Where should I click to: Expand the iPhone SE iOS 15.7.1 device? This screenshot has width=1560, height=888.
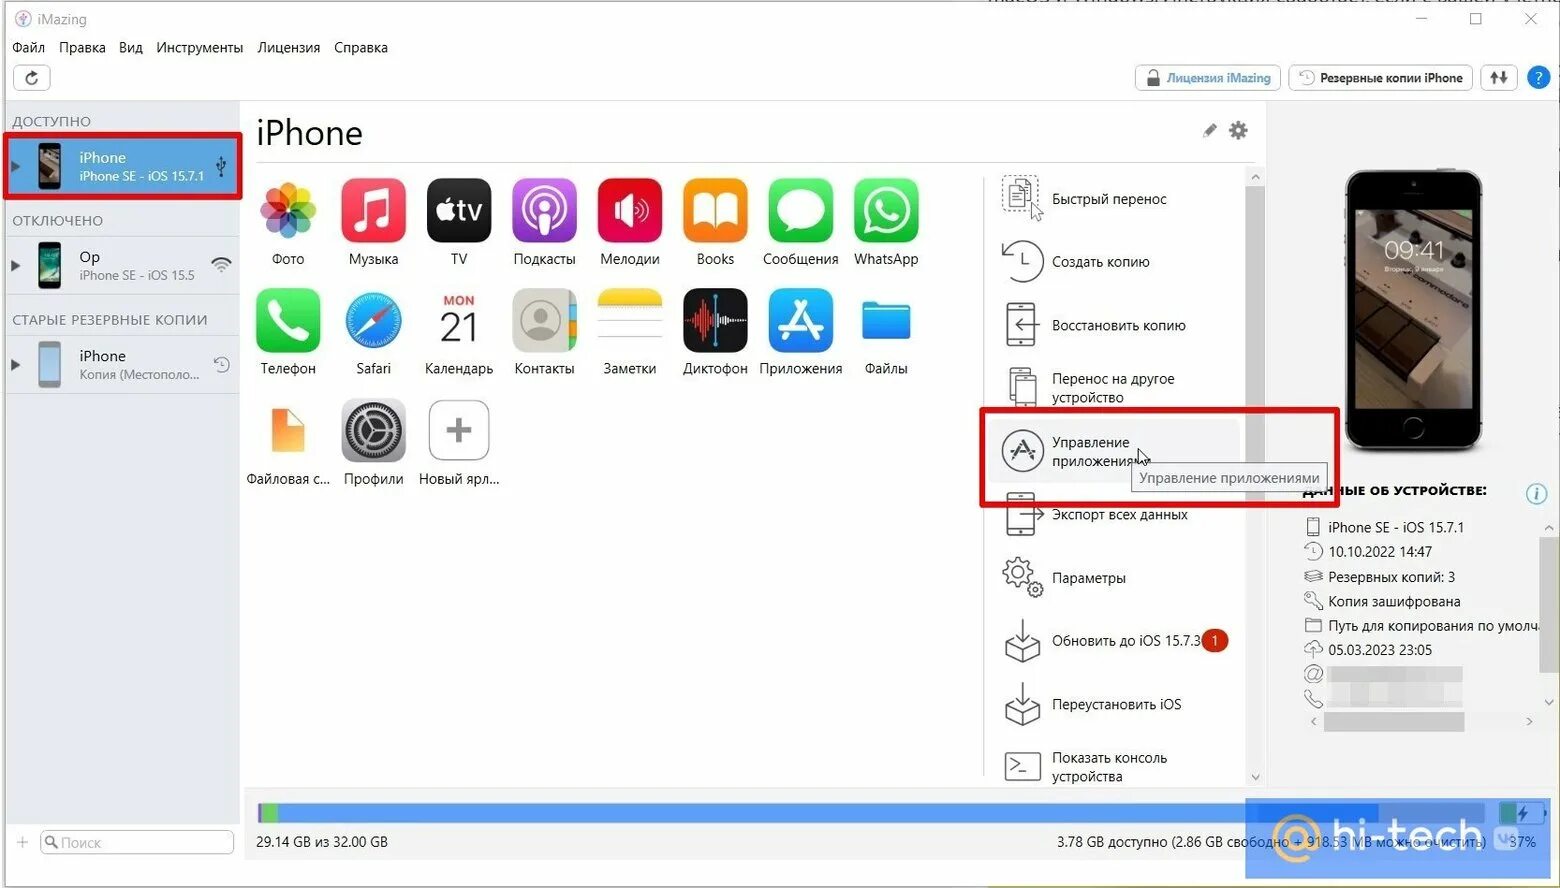(16, 166)
